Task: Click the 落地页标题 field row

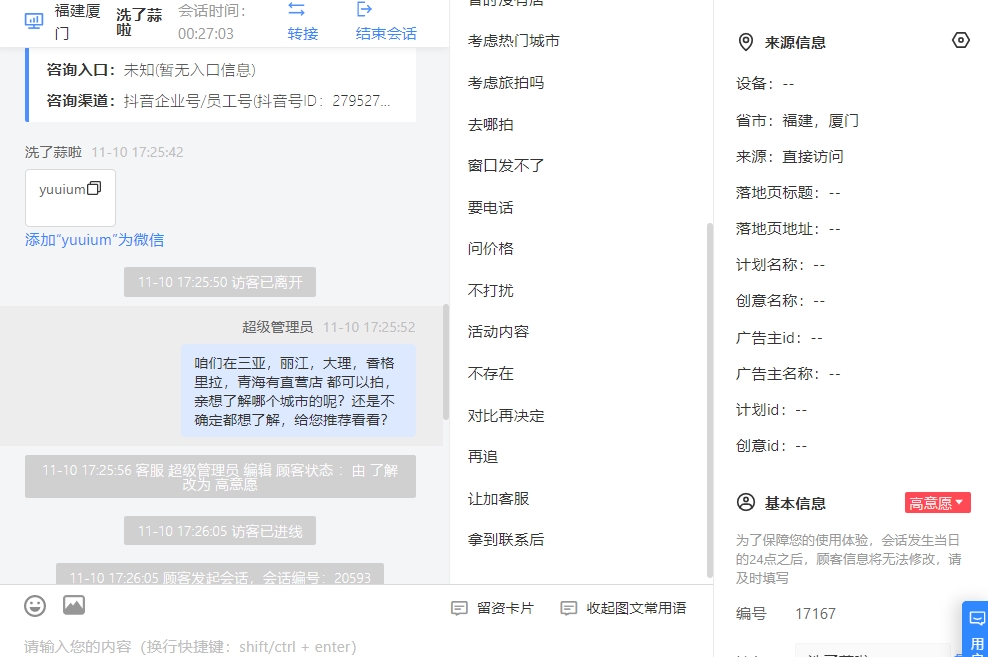Action: (x=788, y=193)
